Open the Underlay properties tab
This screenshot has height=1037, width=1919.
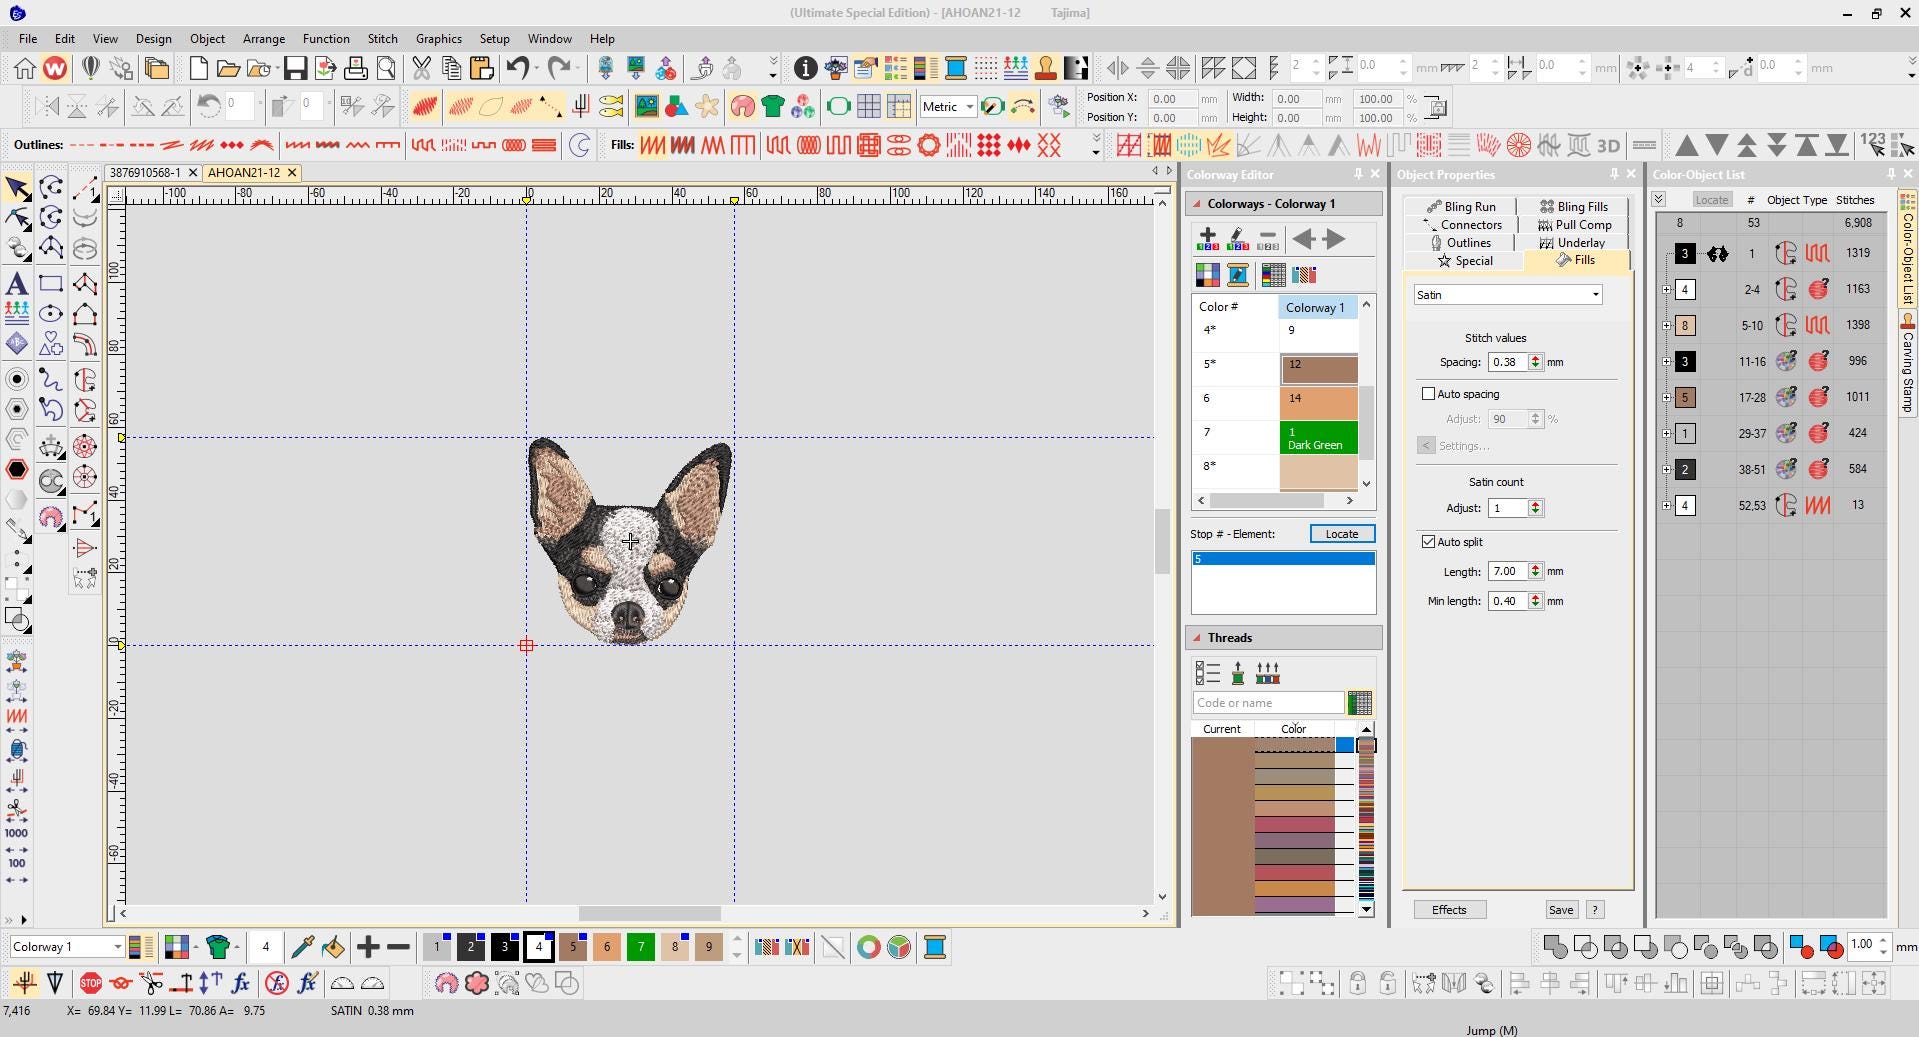[1572, 243]
